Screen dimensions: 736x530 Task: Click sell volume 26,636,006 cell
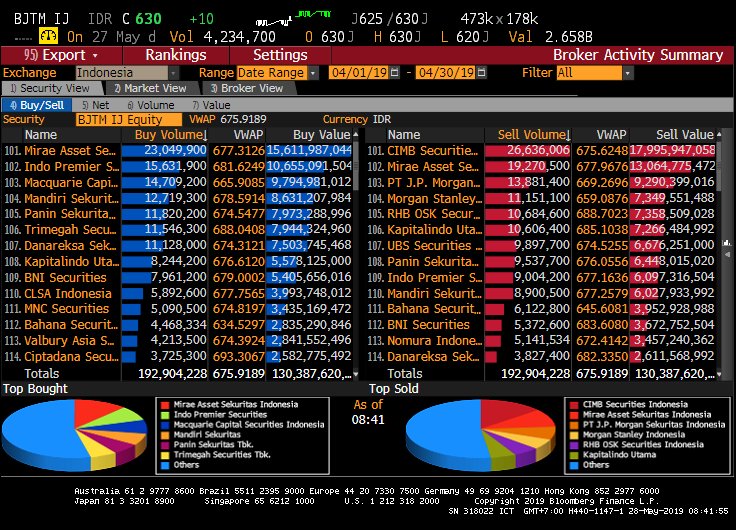point(528,150)
